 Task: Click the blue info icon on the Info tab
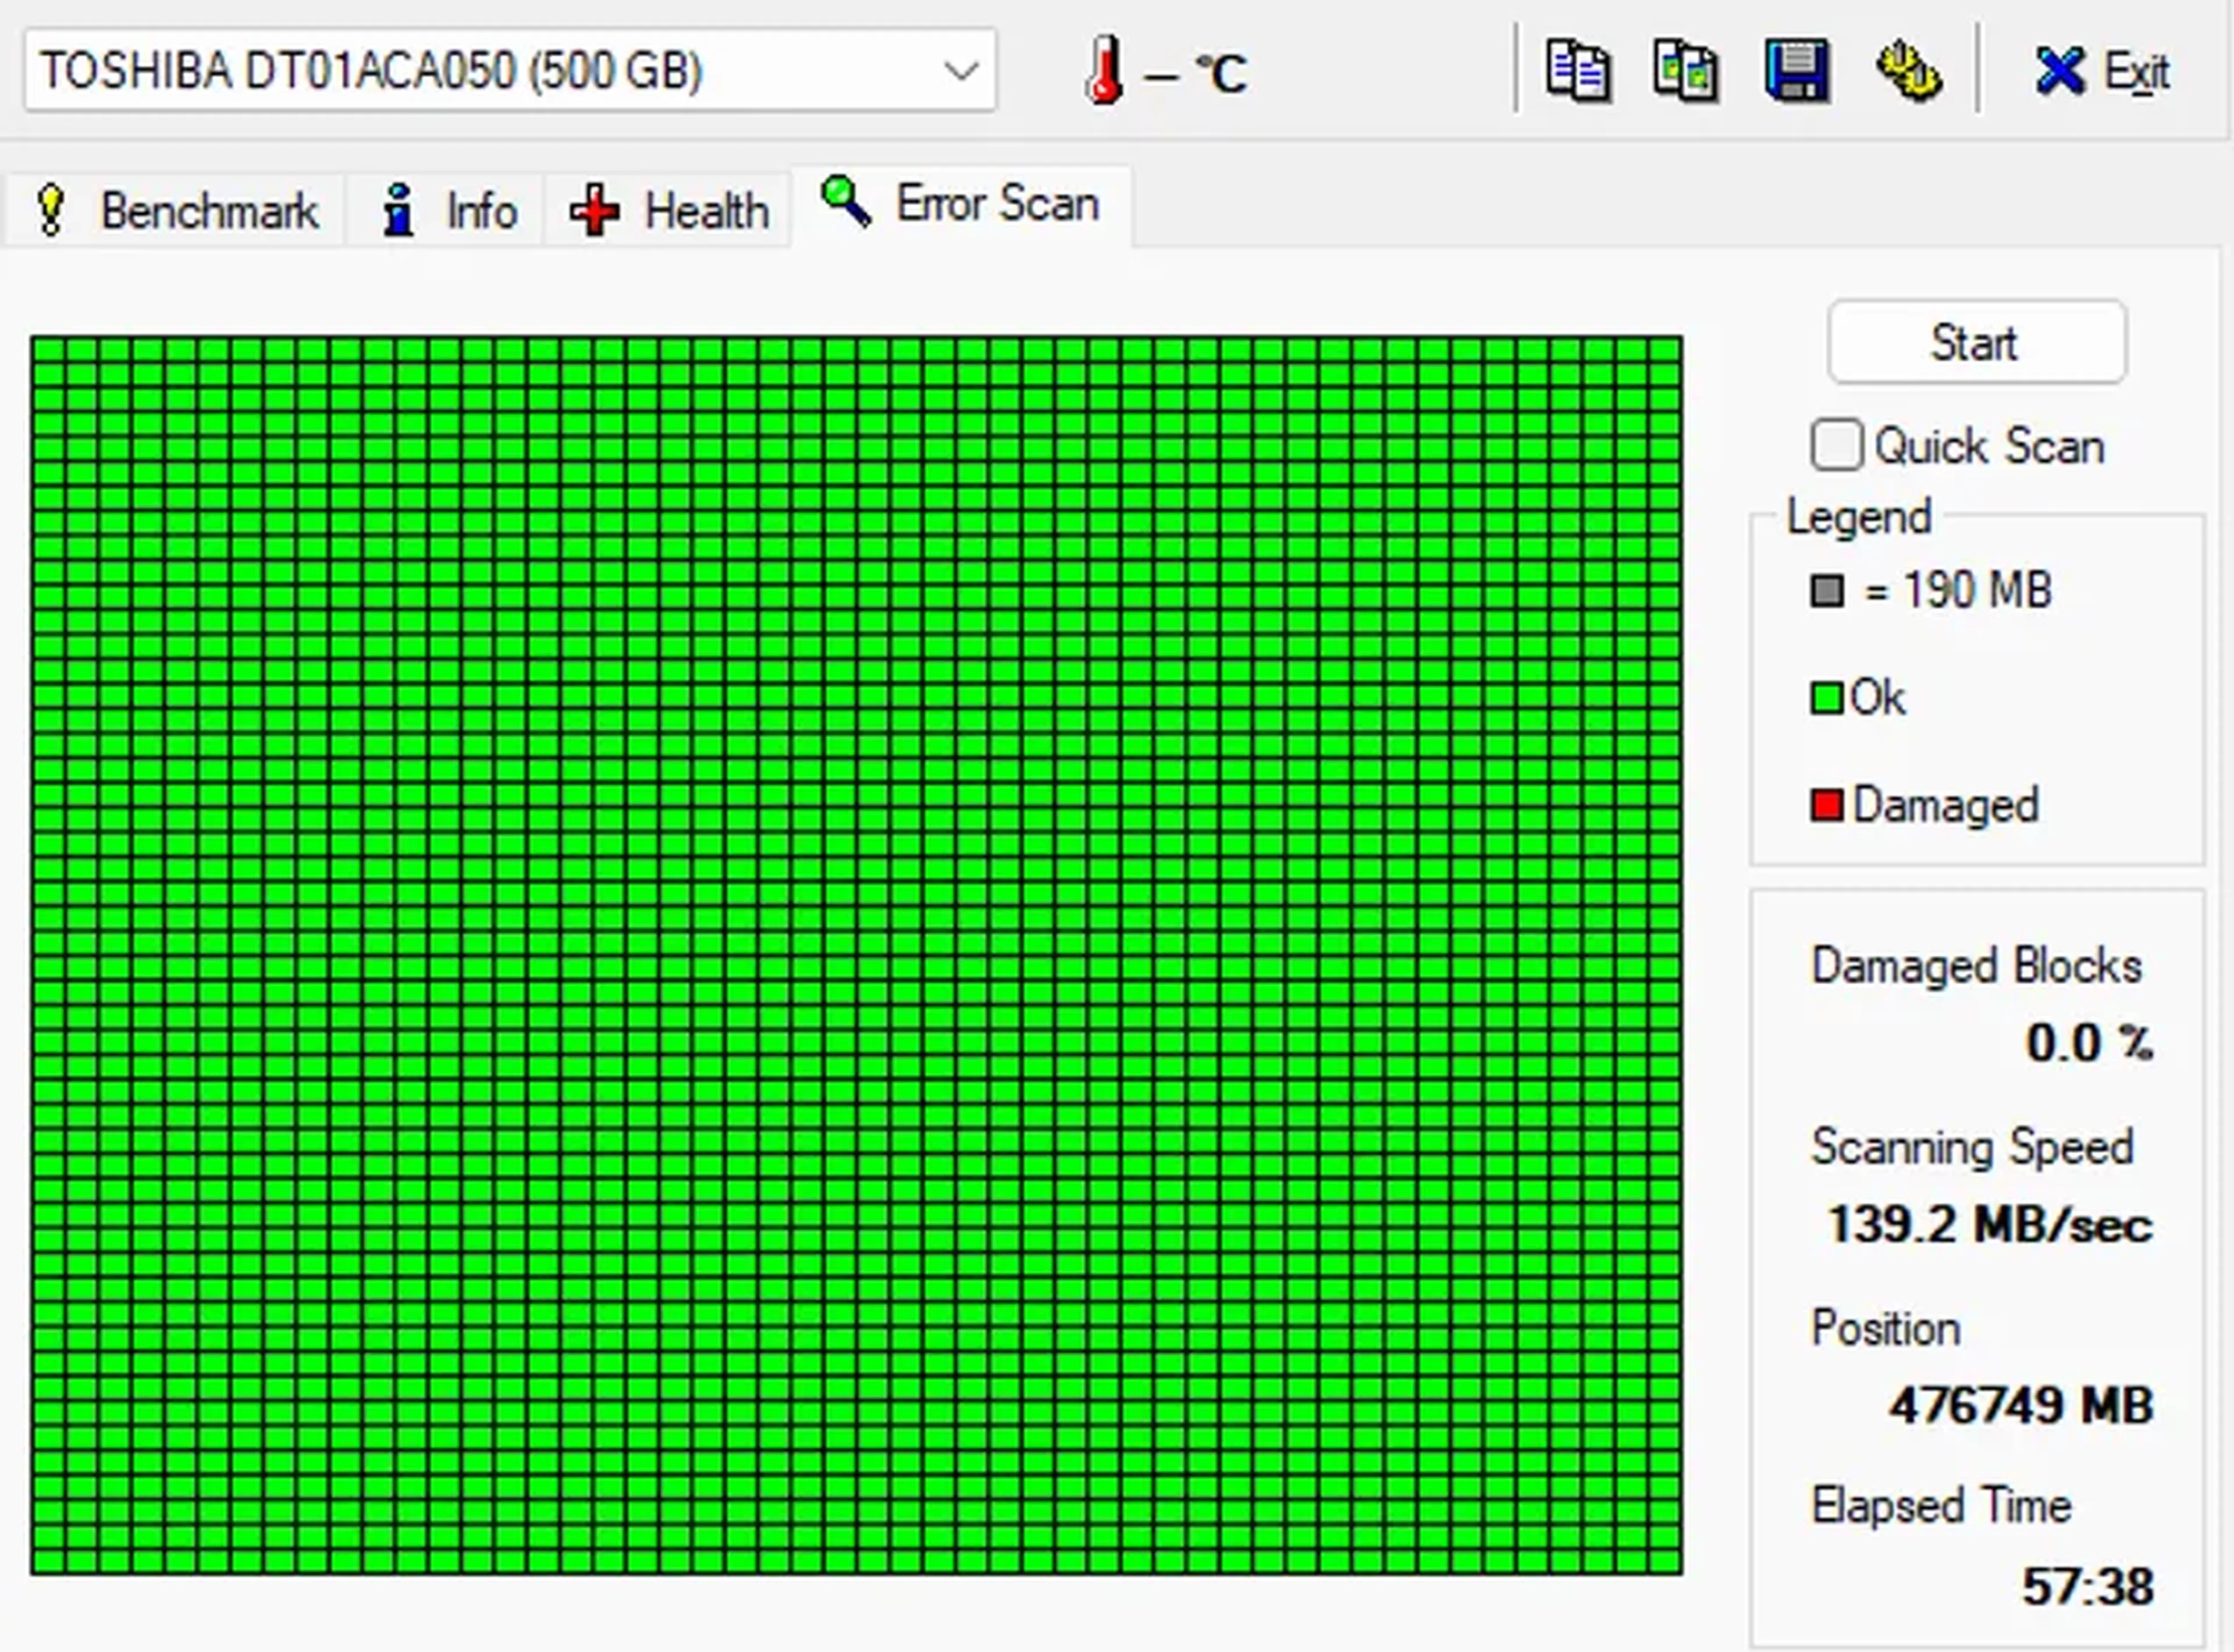398,210
